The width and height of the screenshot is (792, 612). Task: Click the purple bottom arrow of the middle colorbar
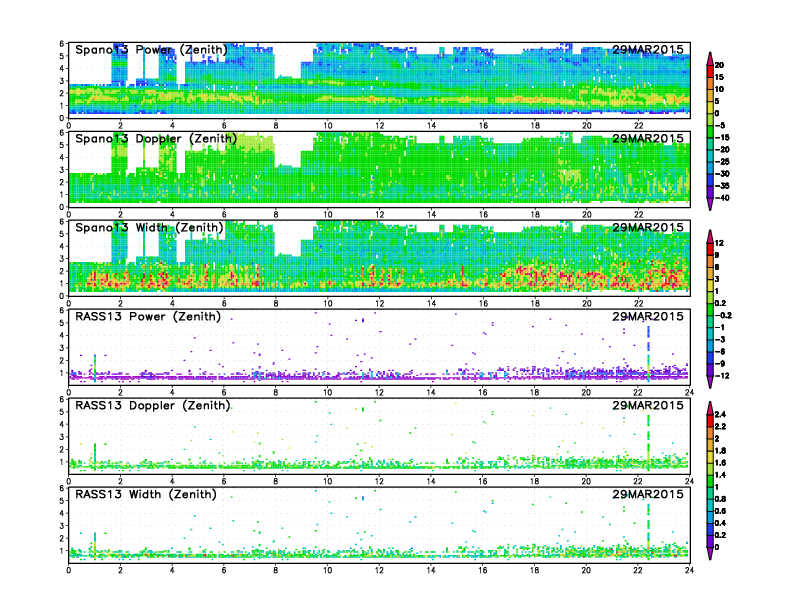(x=710, y=382)
